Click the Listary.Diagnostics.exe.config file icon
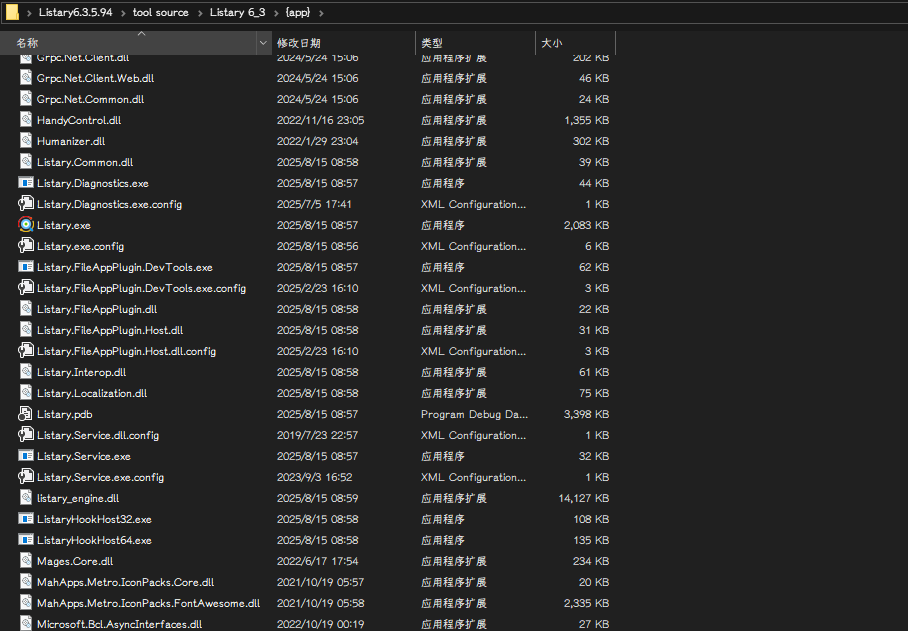 [26, 204]
